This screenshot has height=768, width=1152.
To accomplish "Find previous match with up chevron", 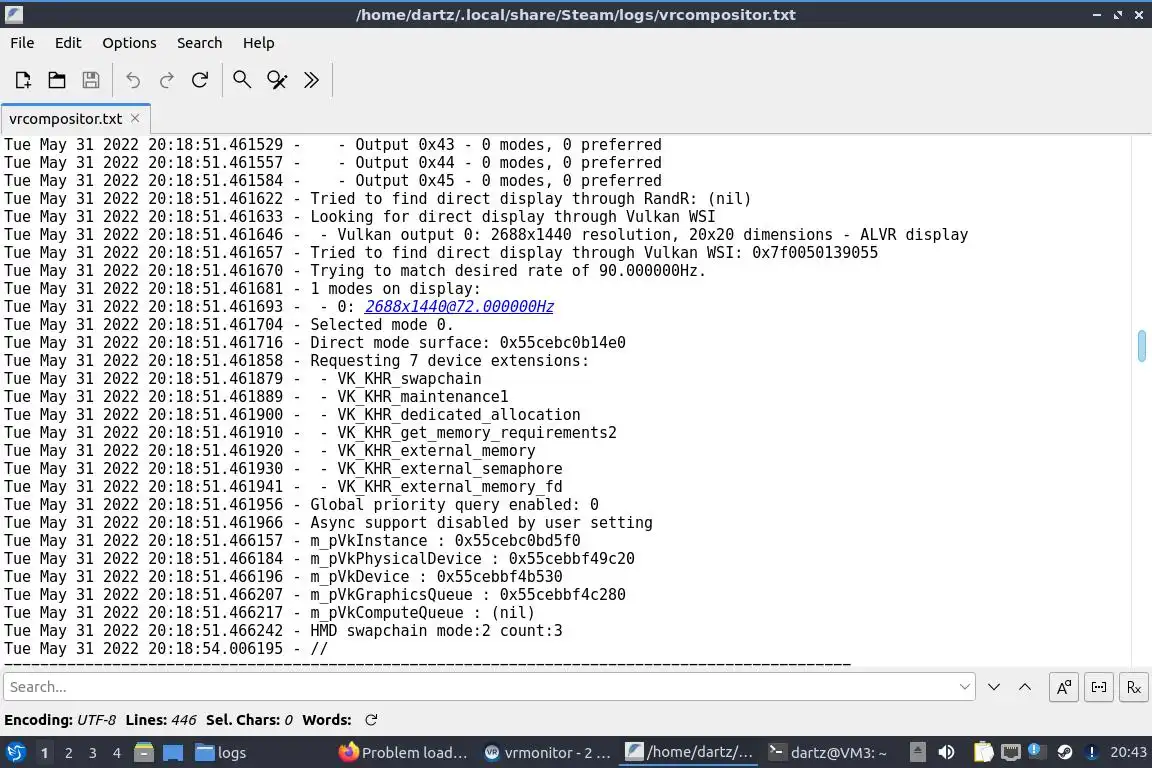I will coord(1025,686).
